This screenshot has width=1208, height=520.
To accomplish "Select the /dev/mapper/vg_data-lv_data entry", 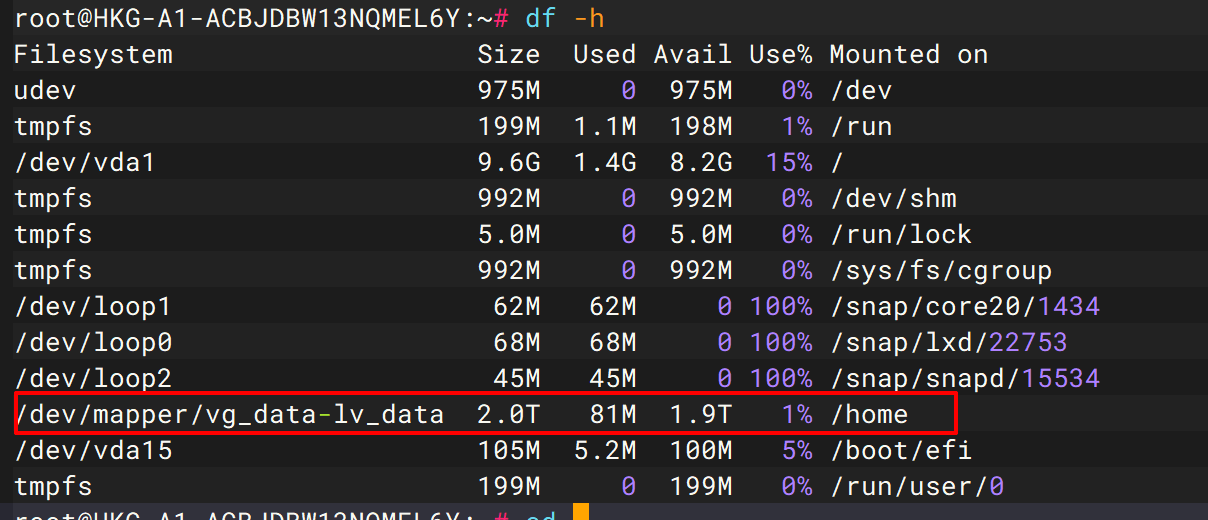I will coord(229,414).
